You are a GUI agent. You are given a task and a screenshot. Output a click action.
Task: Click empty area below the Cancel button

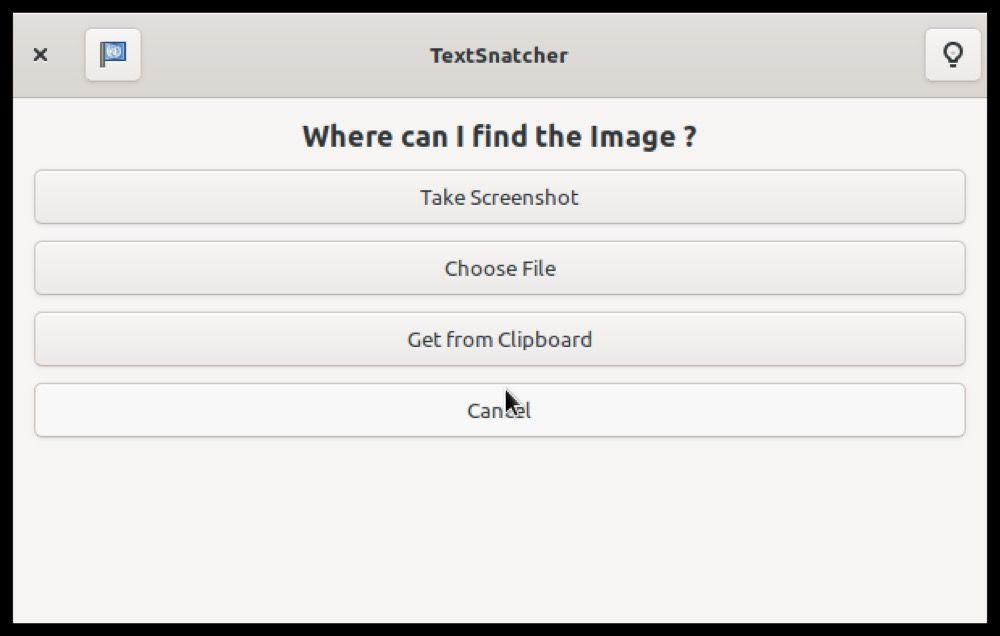pyautogui.click(x=499, y=530)
